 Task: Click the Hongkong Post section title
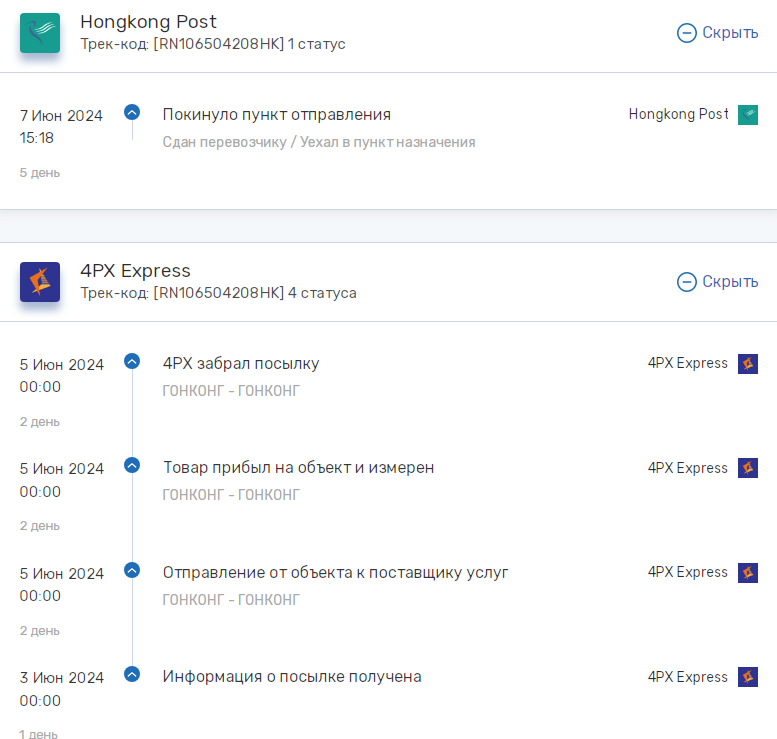click(x=148, y=22)
